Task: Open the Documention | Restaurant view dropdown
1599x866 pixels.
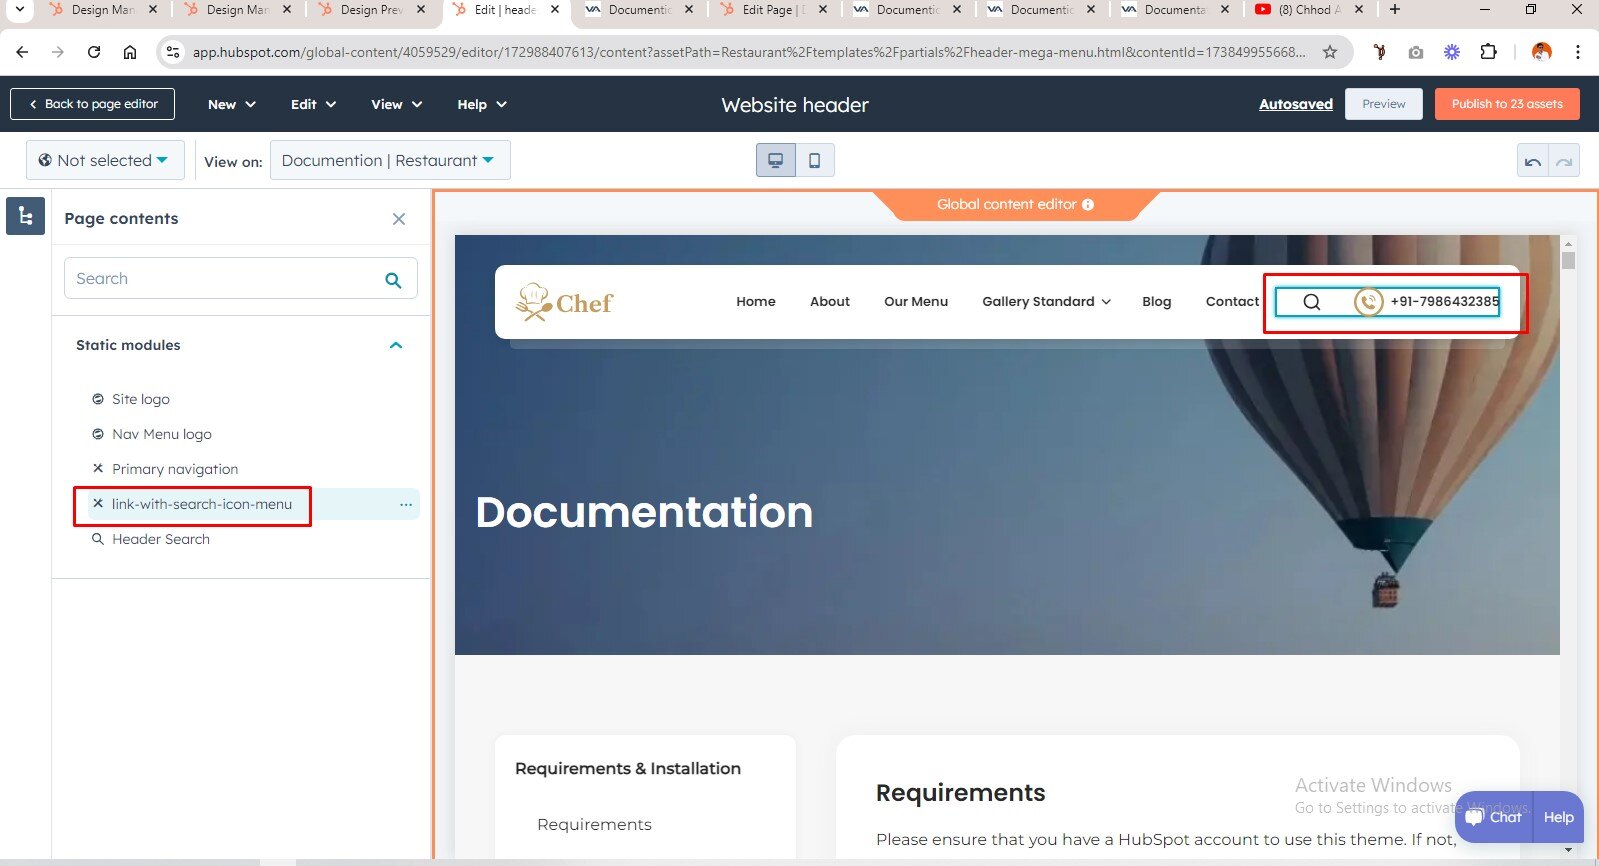Action: [x=389, y=160]
